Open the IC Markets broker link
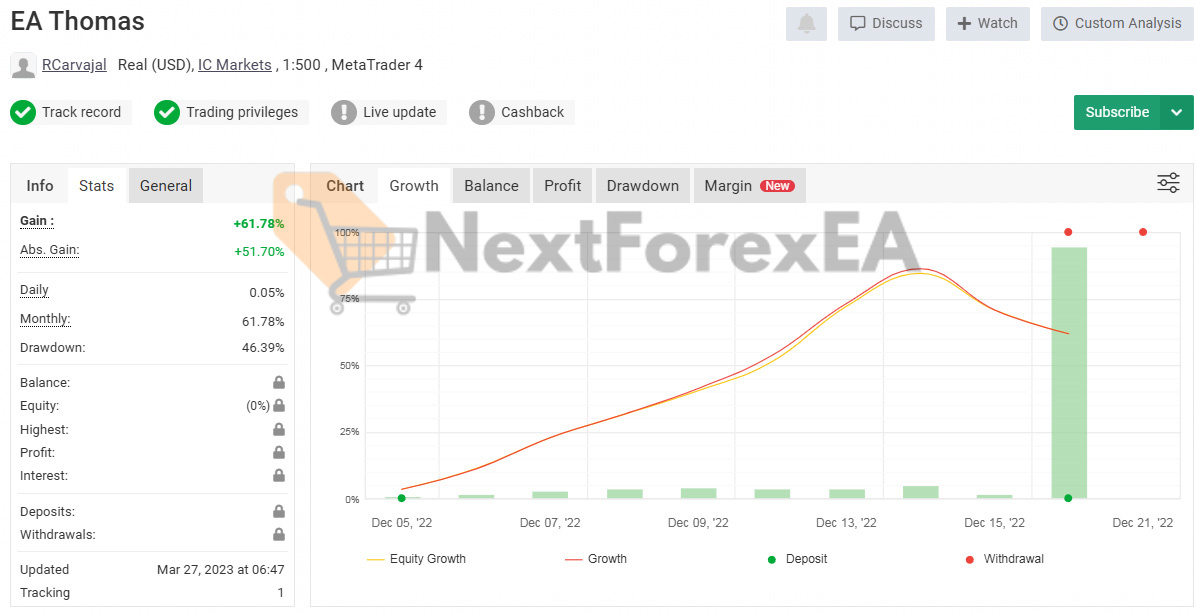Screen dimensions: 1196x613 pyautogui.click(x=234, y=65)
